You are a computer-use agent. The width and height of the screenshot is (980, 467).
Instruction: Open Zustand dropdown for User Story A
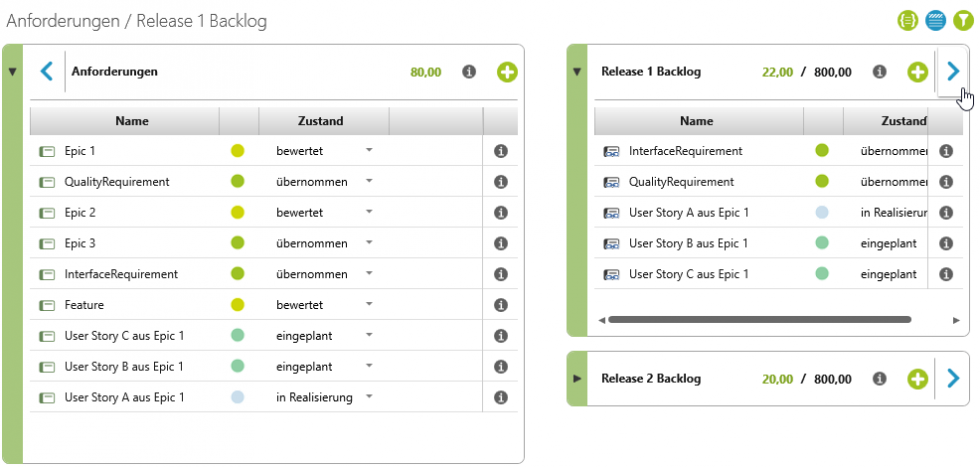pos(369,397)
